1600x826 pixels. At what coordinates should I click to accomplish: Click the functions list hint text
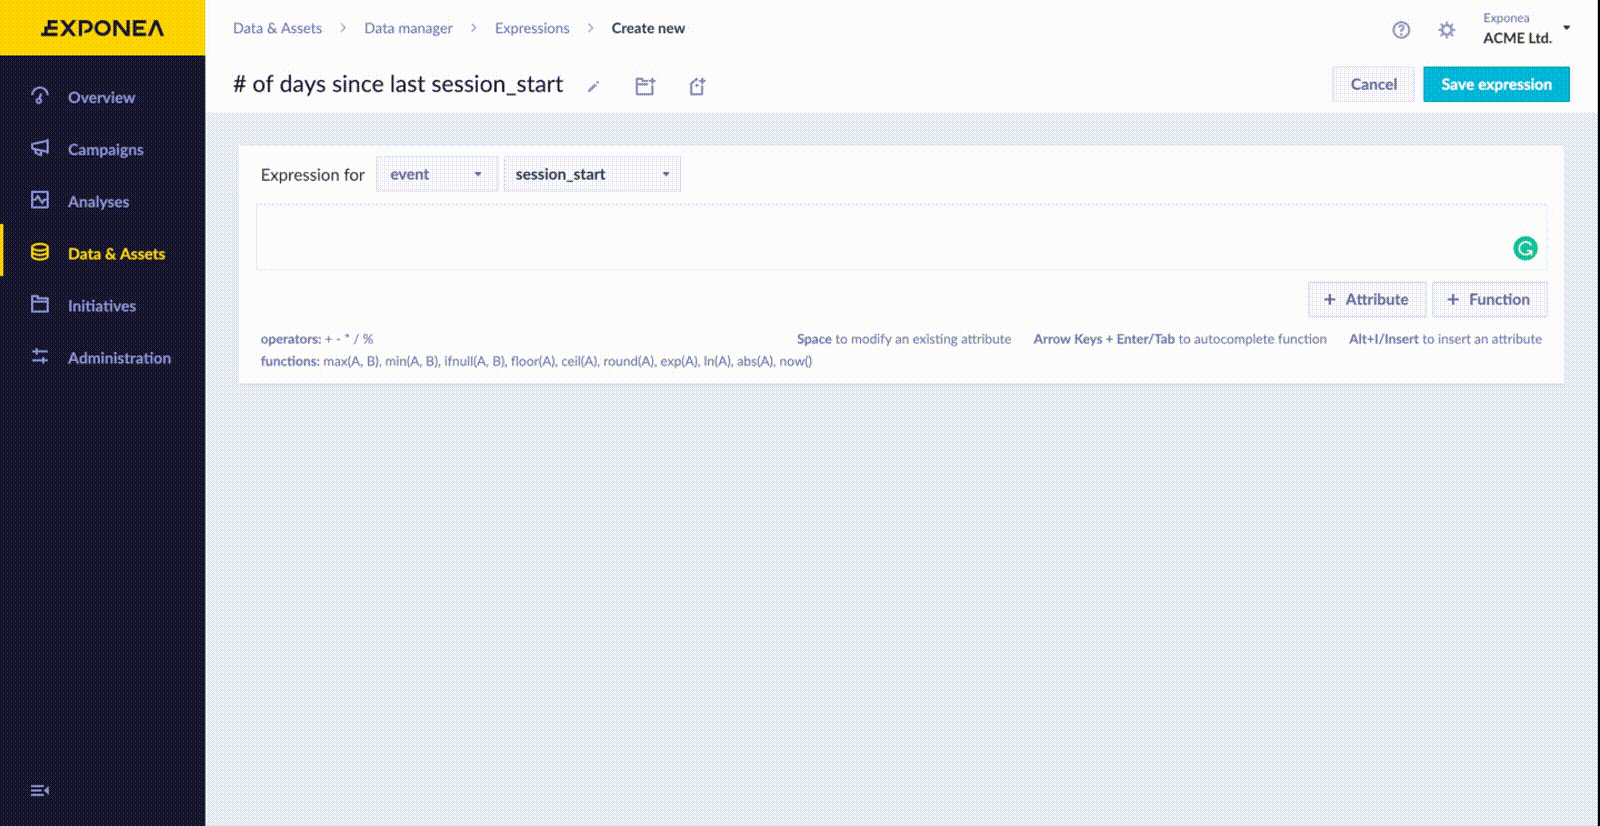coord(536,361)
